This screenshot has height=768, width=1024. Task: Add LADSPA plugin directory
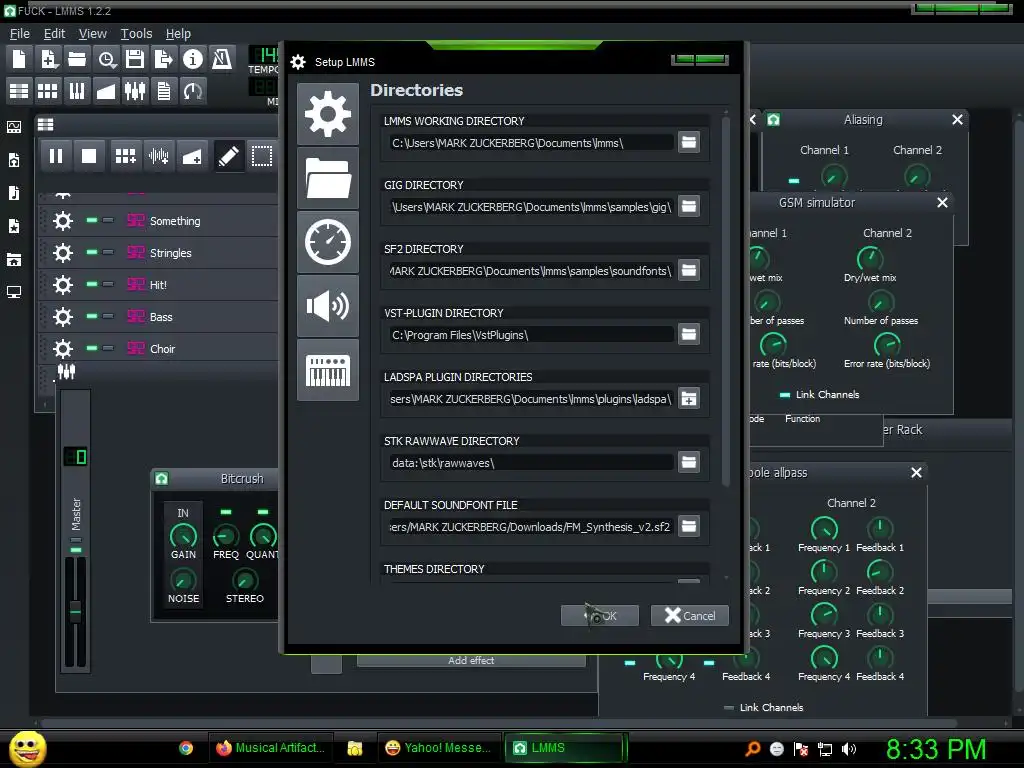click(x=689, y=398)
